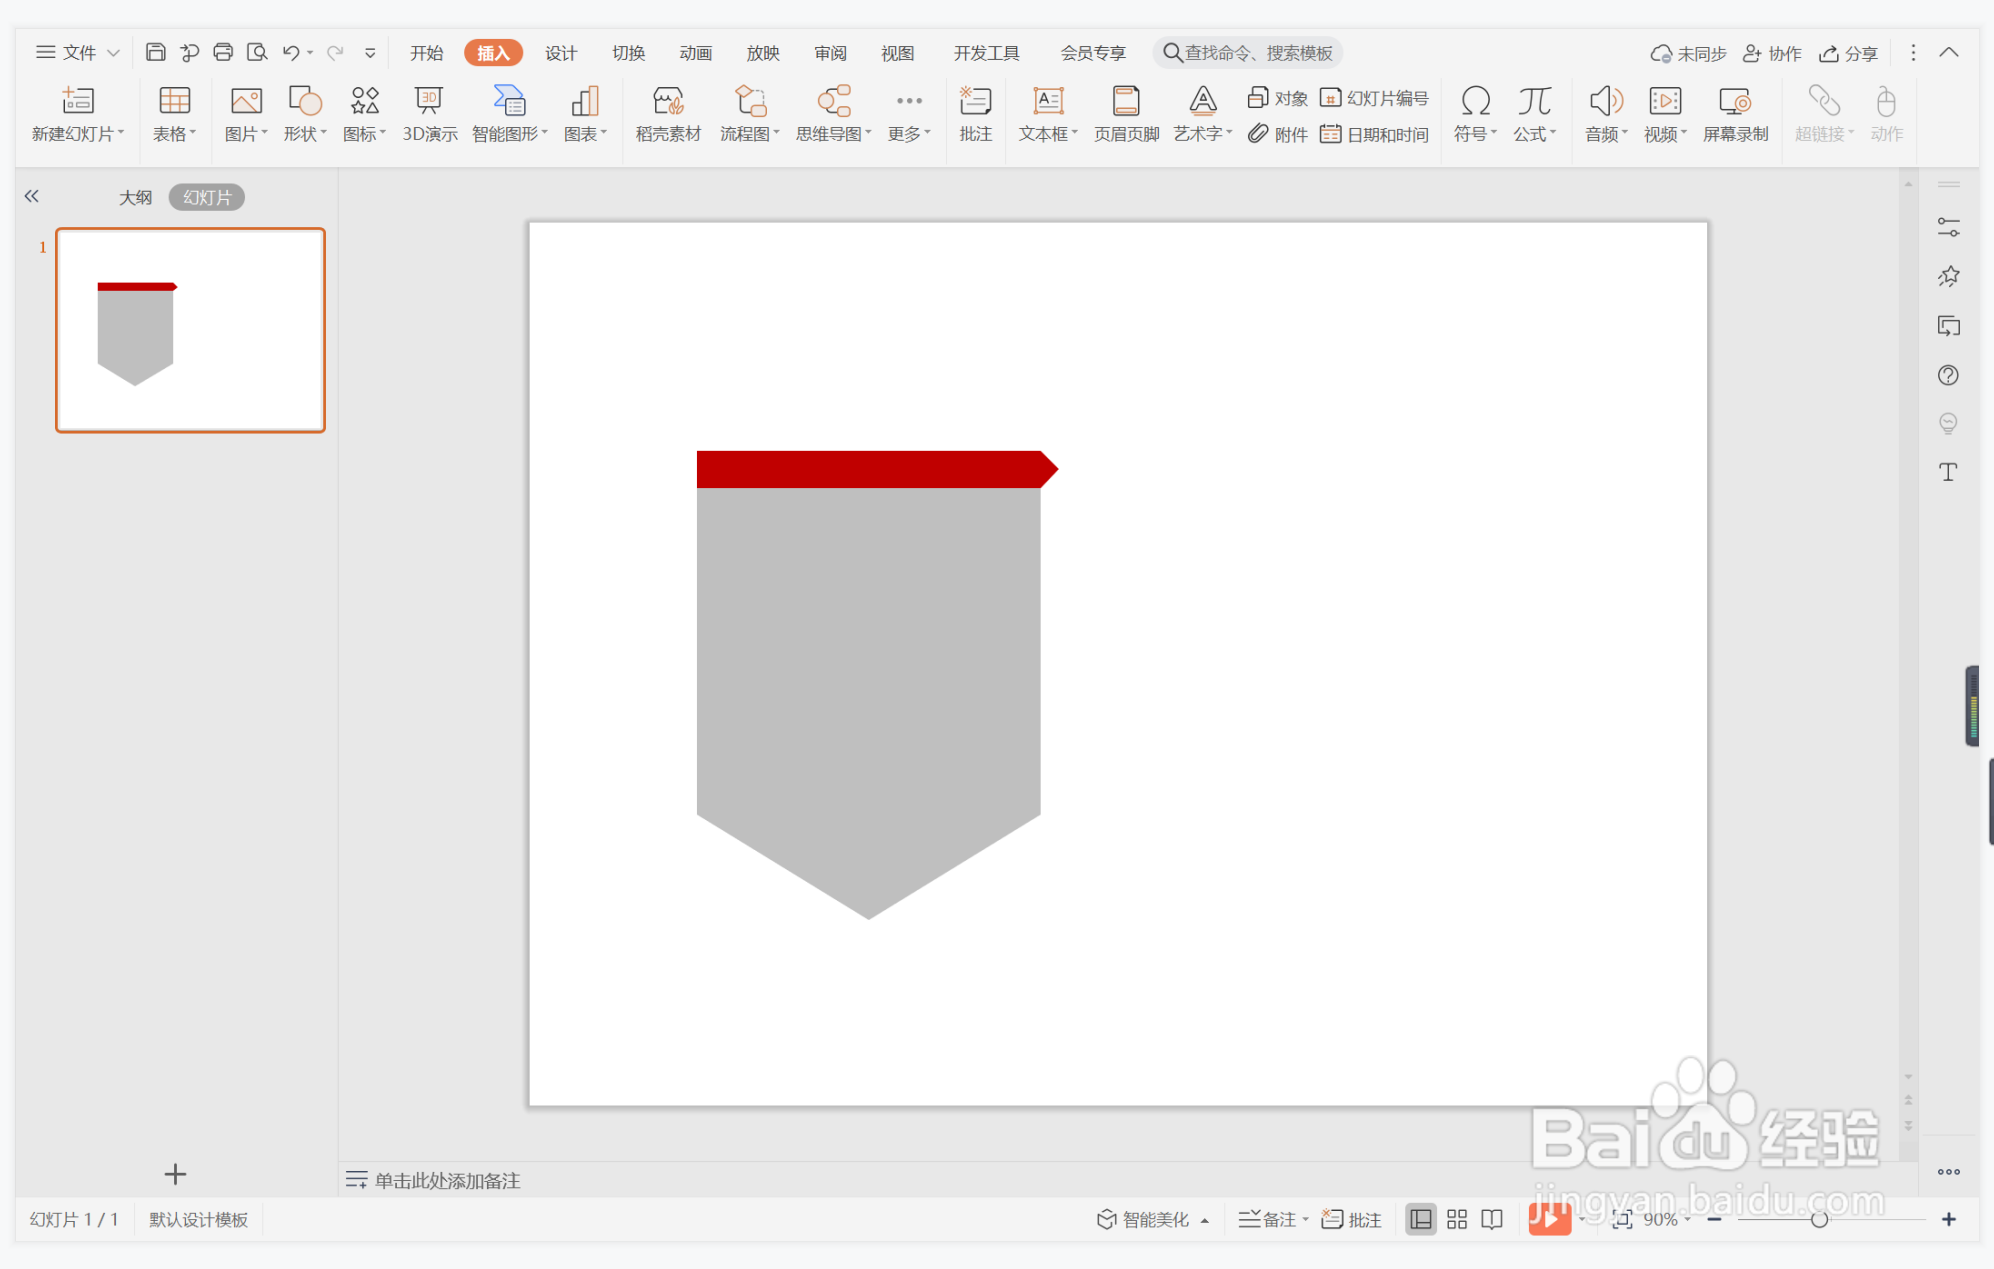
Task: Expand the 文件 menu dropdown arrow
Action: [113, 53]
